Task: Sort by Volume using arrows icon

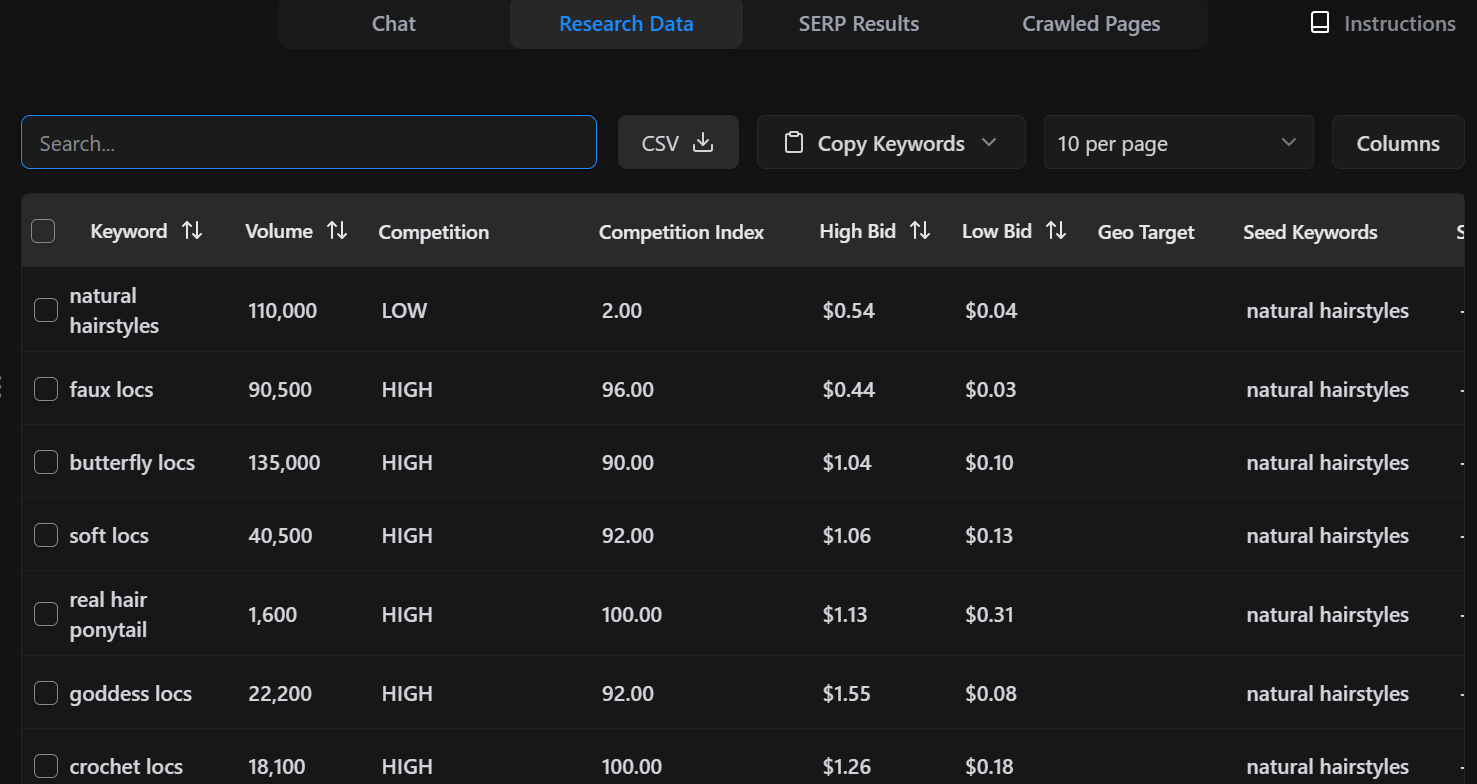Action: 338,231
